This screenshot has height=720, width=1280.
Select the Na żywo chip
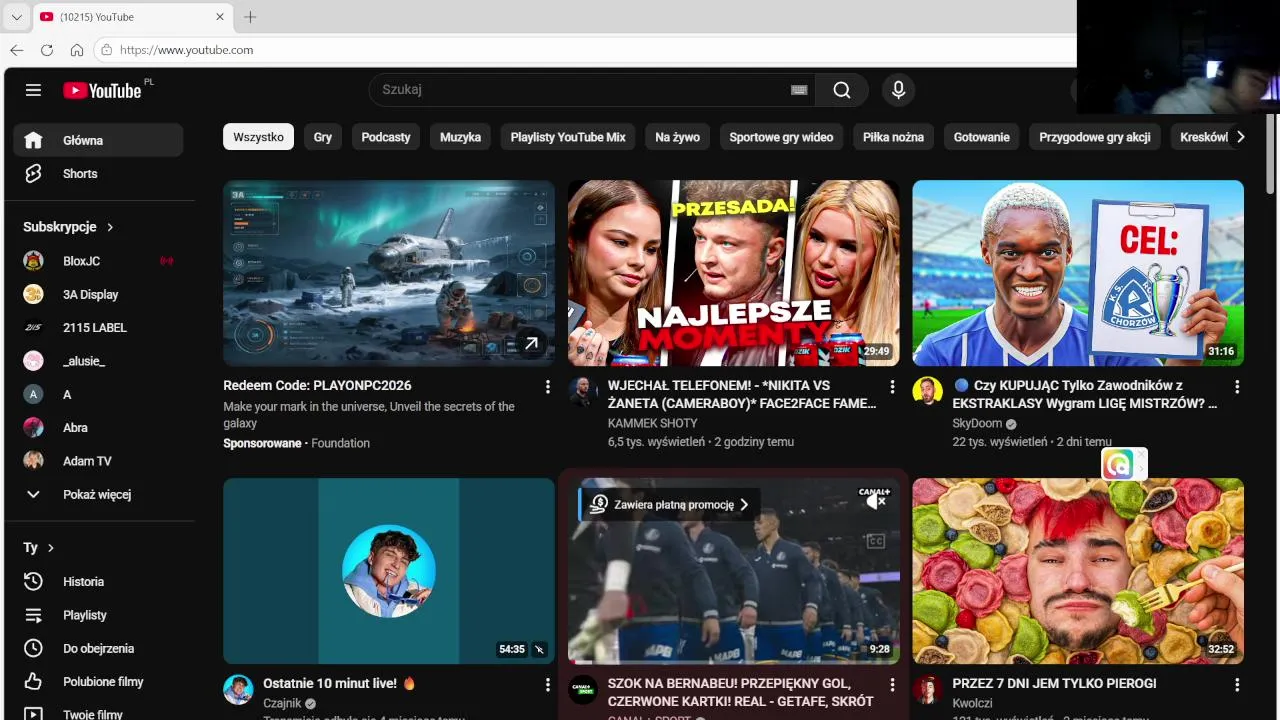click(x=677, y=137)
